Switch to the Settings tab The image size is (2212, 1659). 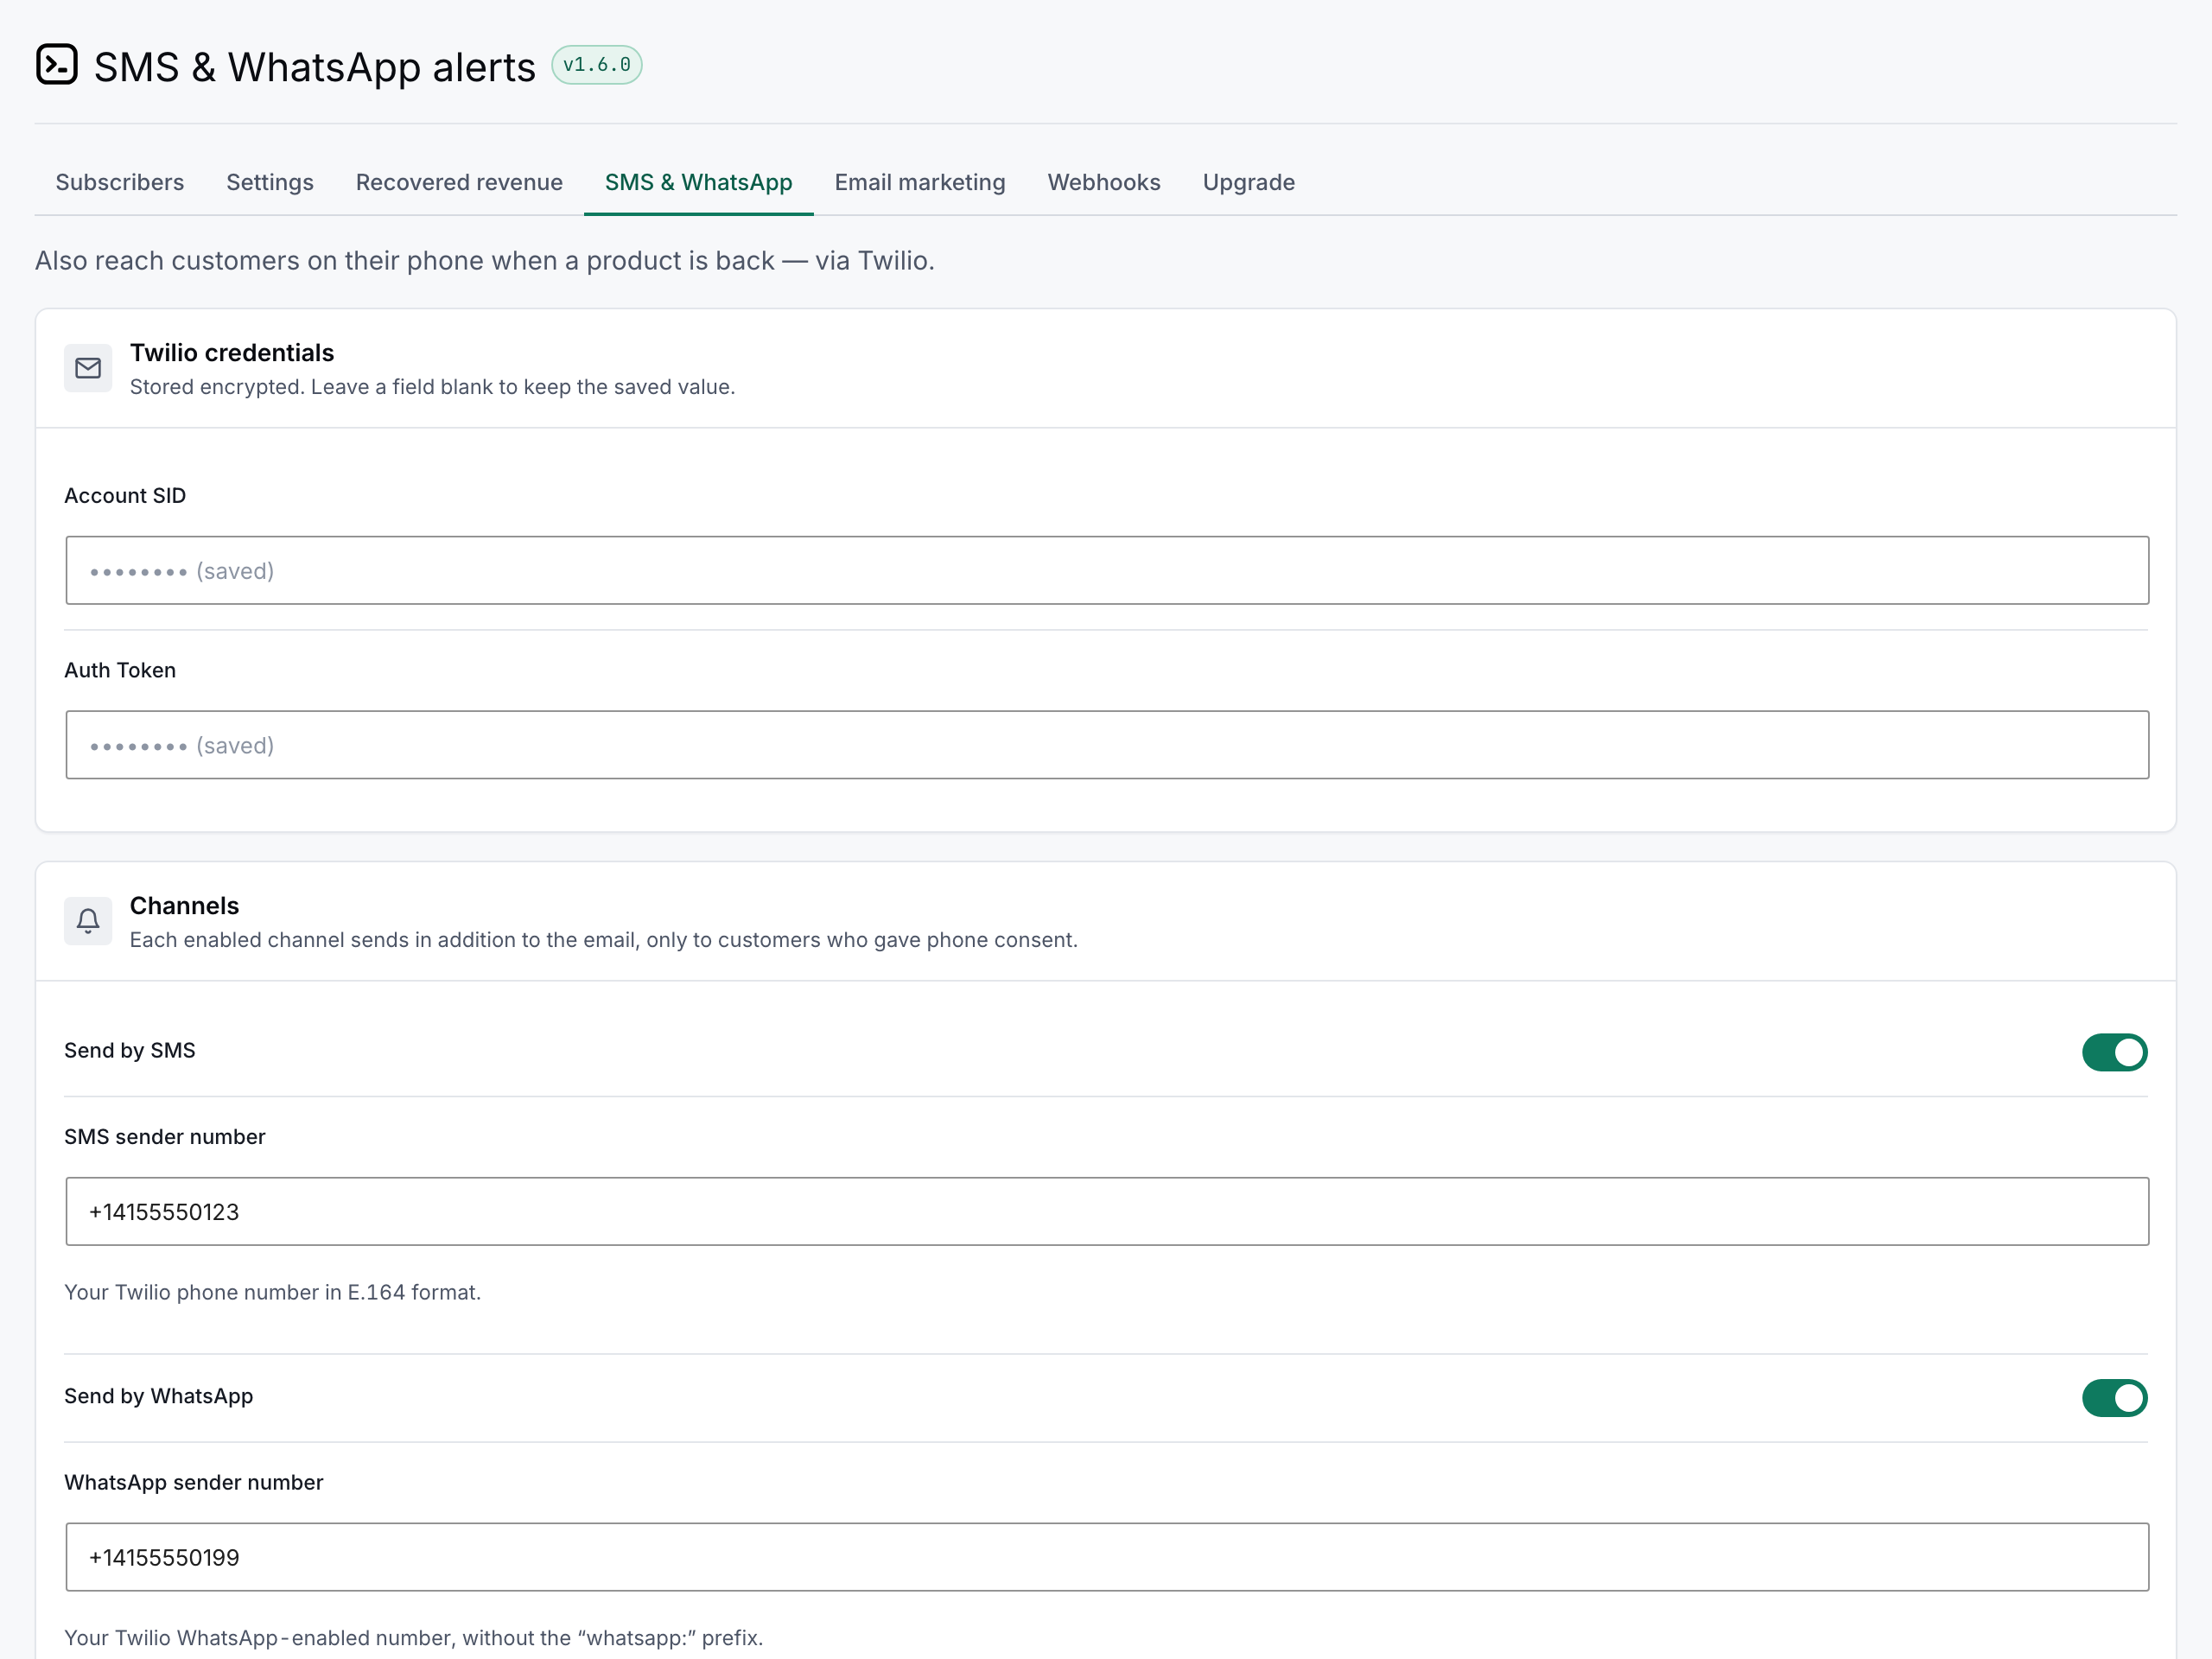pos(270,182)
